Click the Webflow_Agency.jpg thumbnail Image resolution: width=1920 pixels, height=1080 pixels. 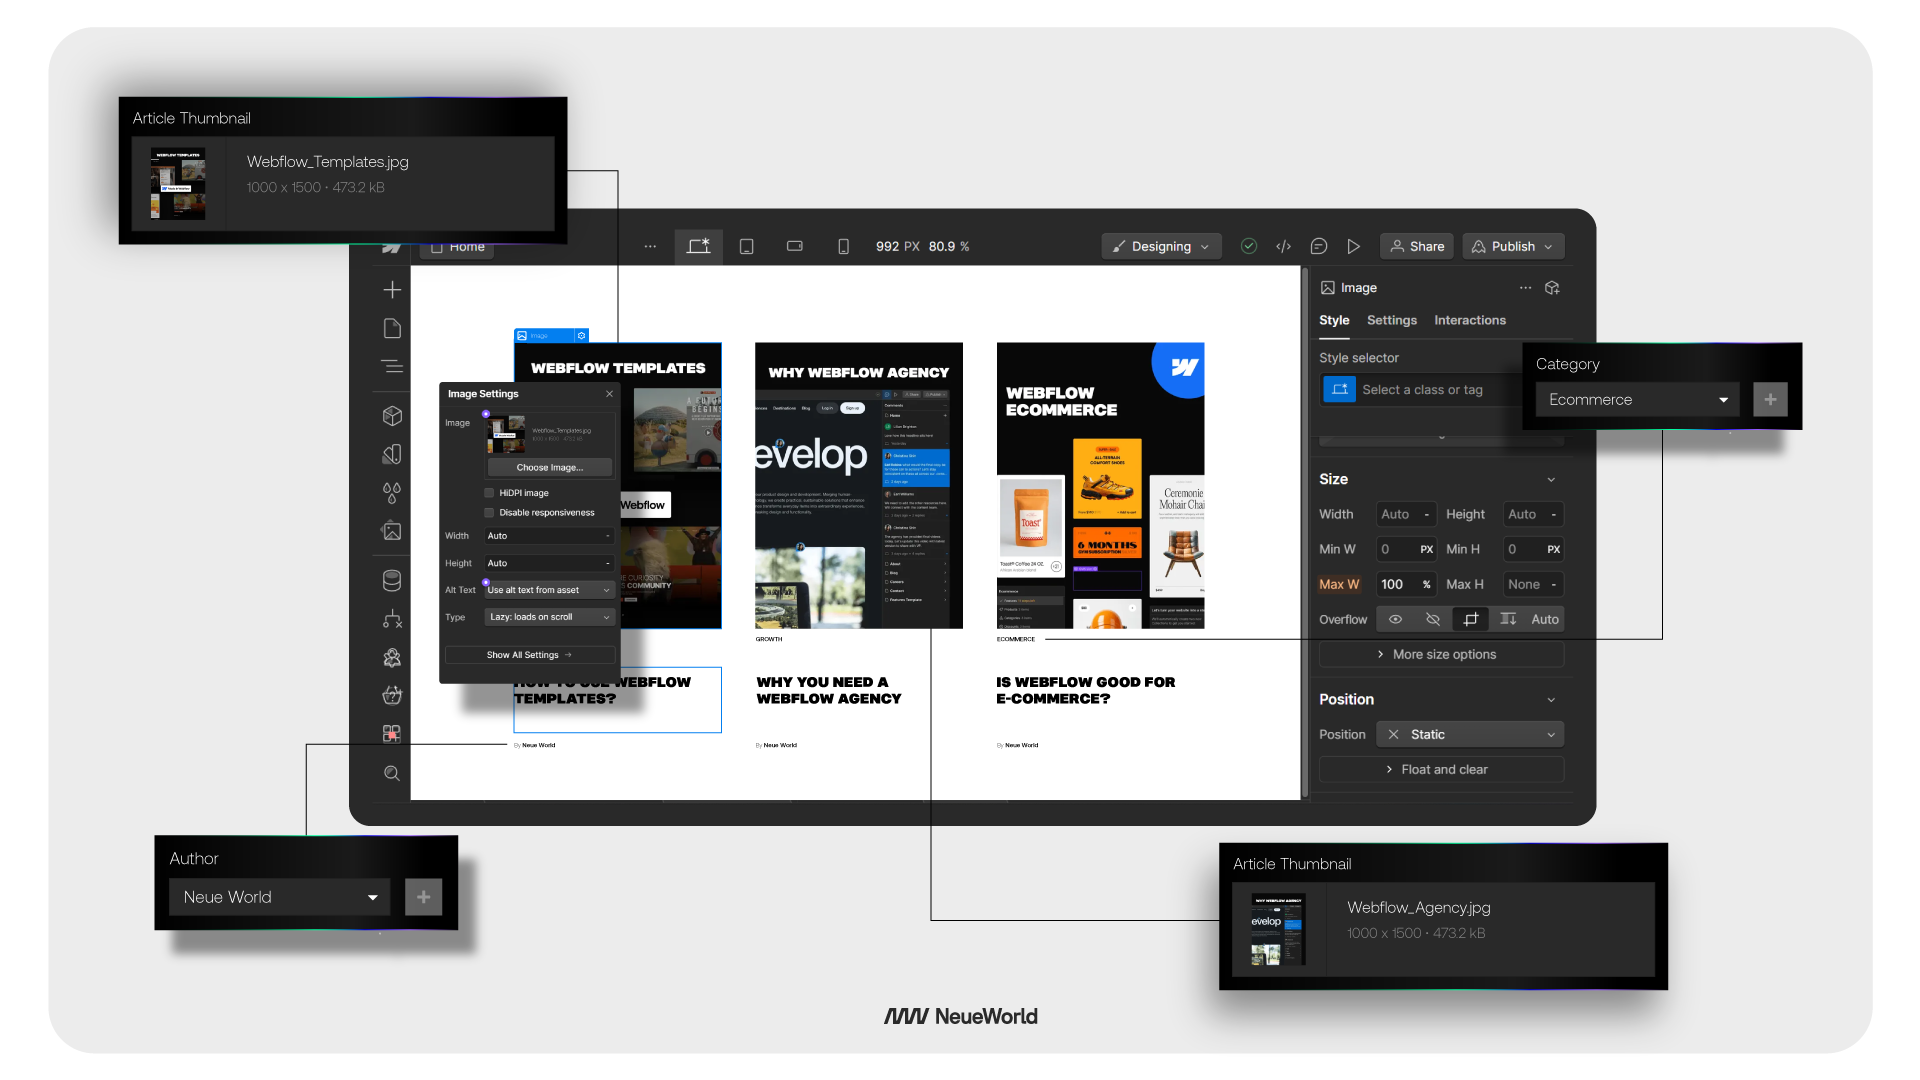pyautogui.click(x=1278, y=929)
